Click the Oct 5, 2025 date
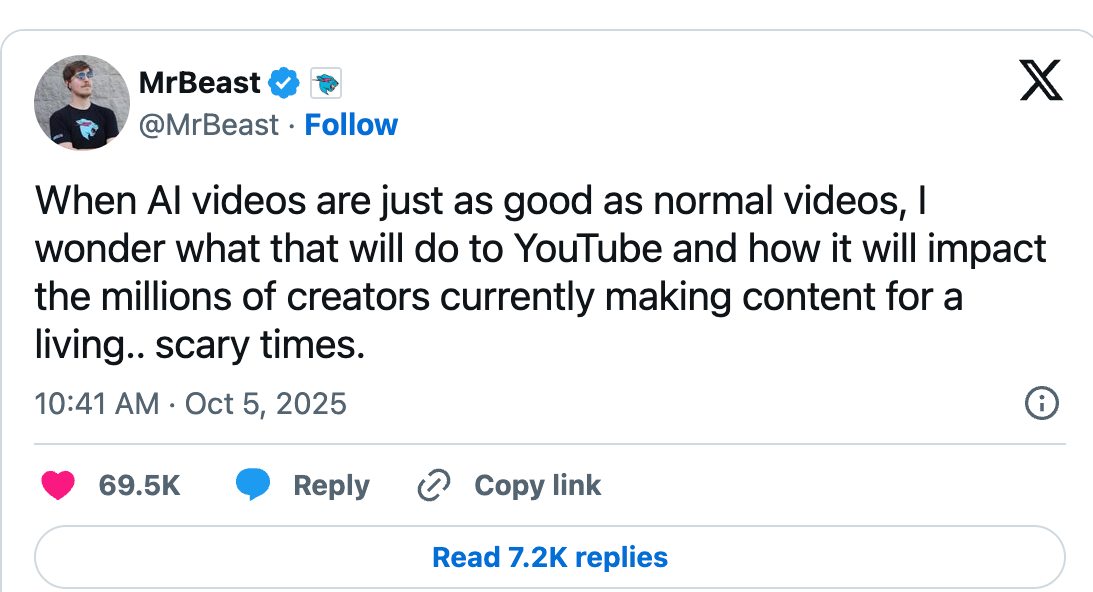The width and height of the screenshot is (1093, 592). (x=266, y=404)
